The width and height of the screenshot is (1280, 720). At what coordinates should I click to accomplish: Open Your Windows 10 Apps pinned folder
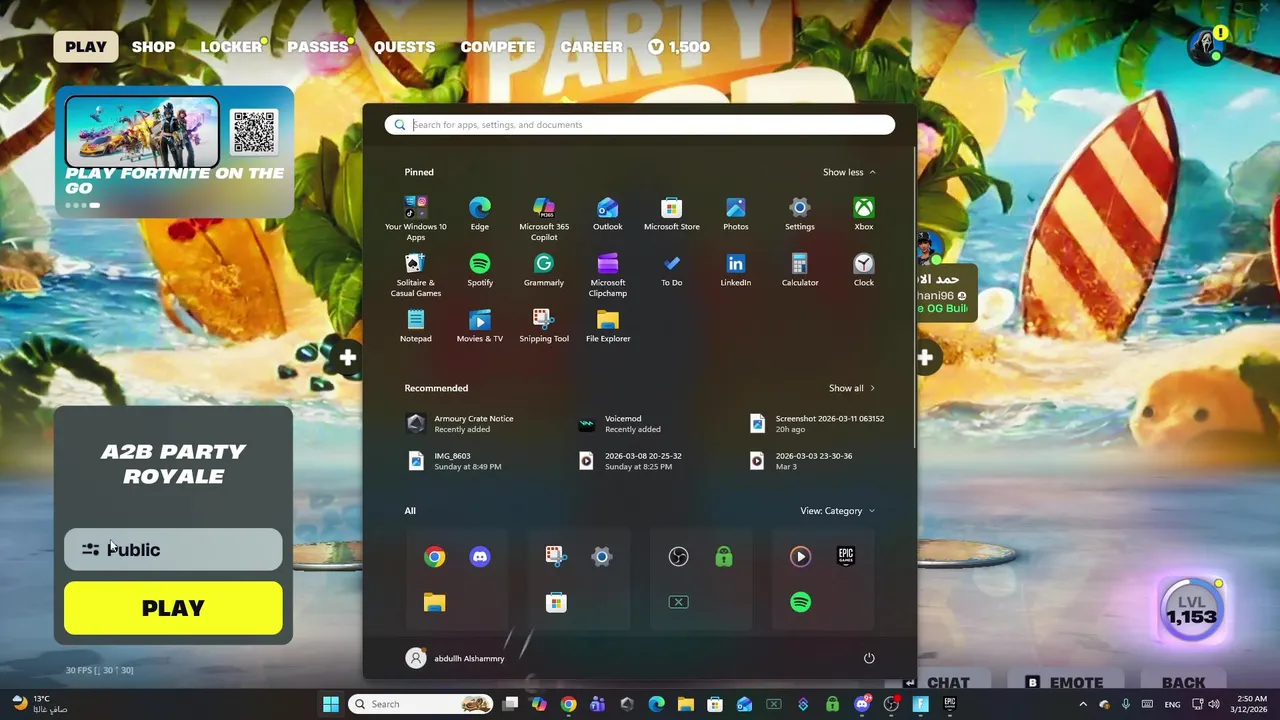[416, 218]
